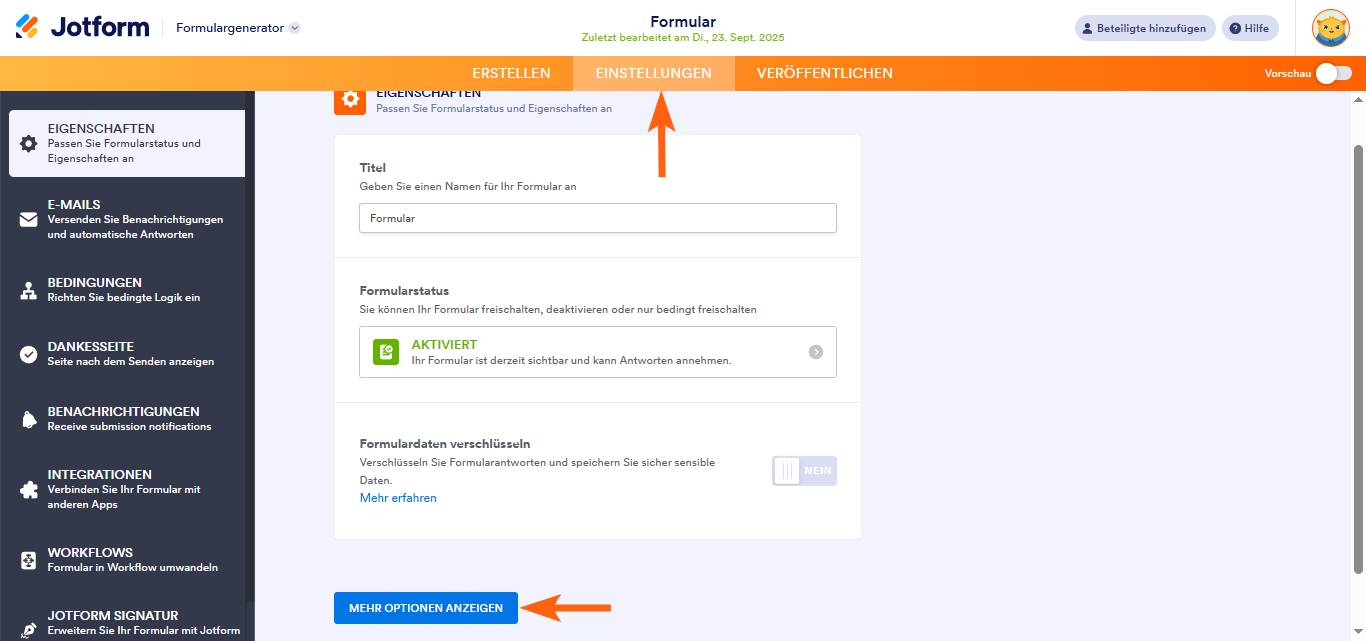Enable Formulardaten verschlüsseln toggle
Screen dimensions: 1366x641
[803, 471]
